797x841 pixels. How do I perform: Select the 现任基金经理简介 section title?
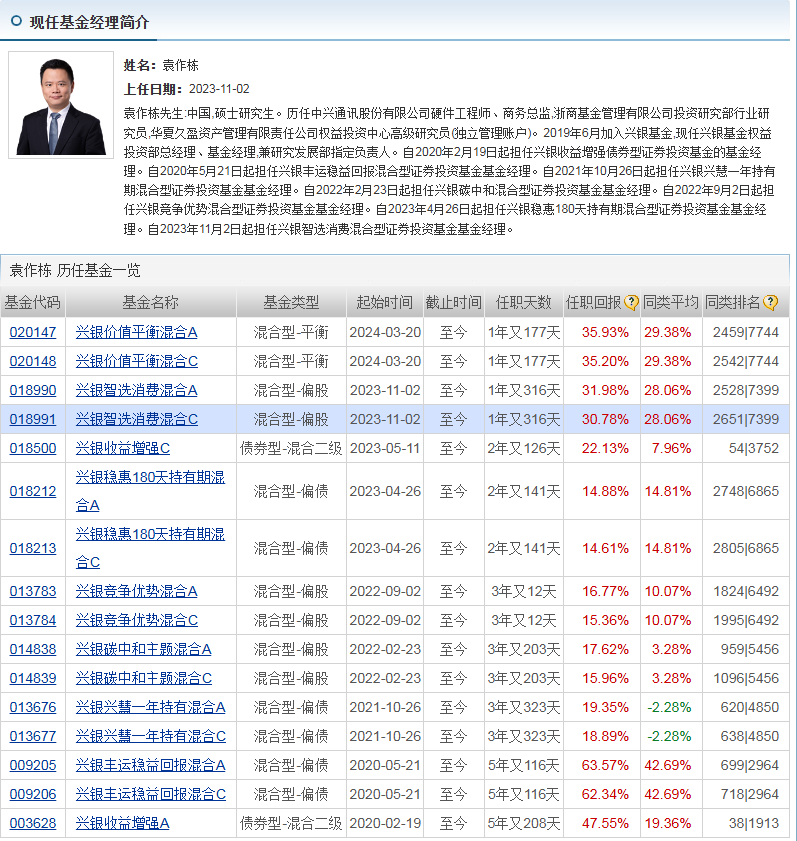[x=89, y=23]
